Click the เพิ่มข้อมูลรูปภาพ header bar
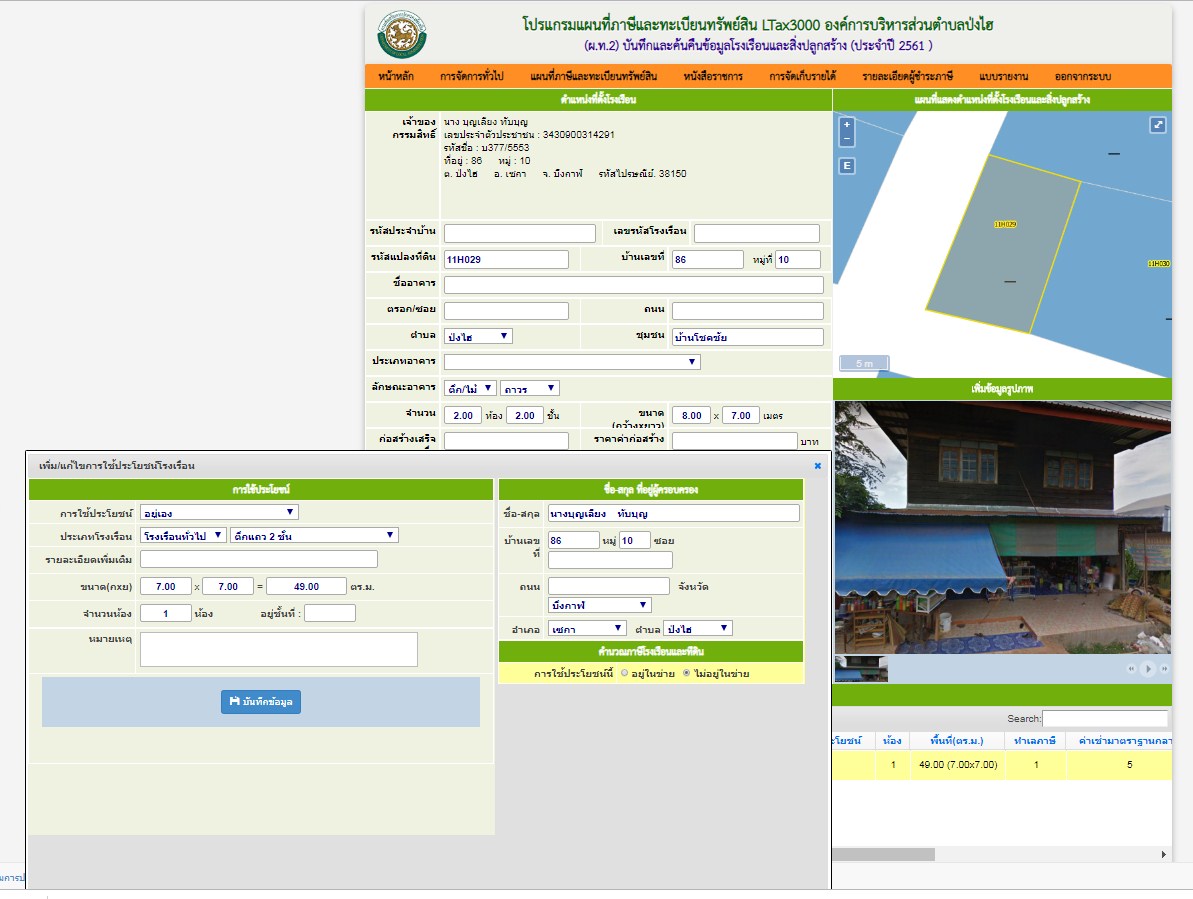 [1002, 389]
